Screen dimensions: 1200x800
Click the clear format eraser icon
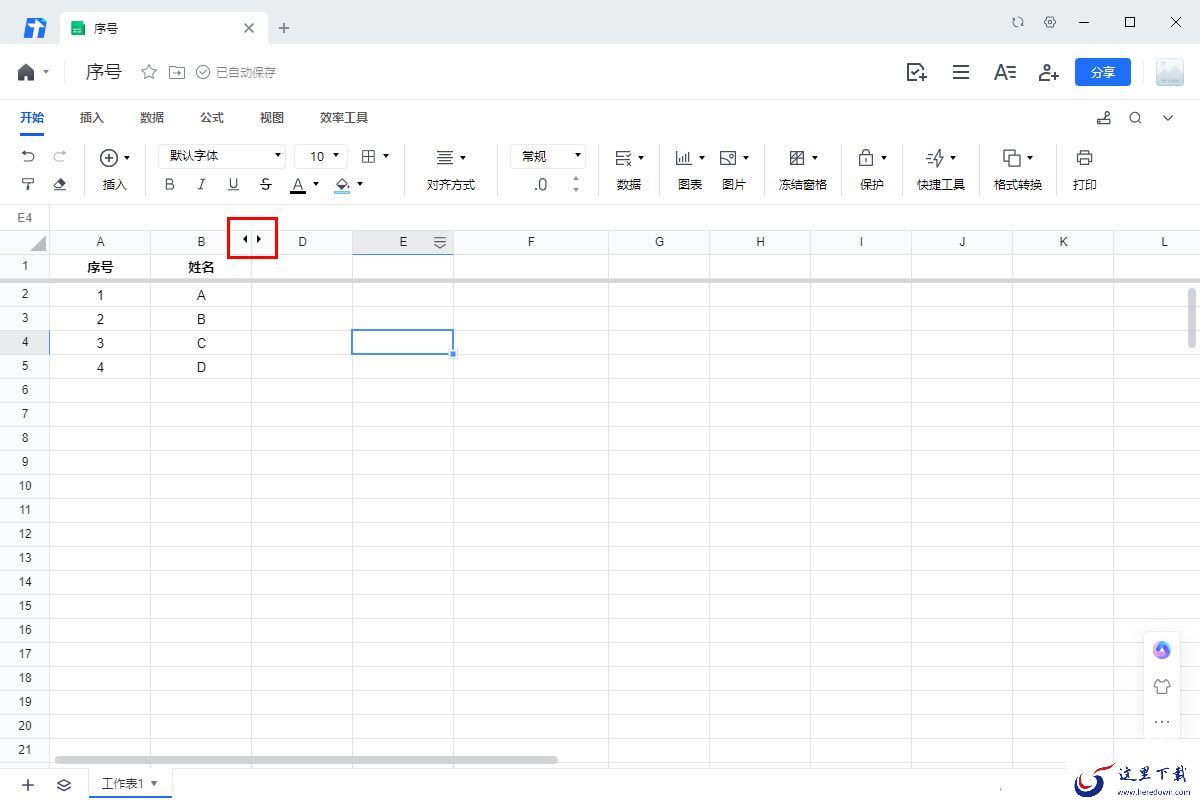pyautogui.click(x=60, y=184)
